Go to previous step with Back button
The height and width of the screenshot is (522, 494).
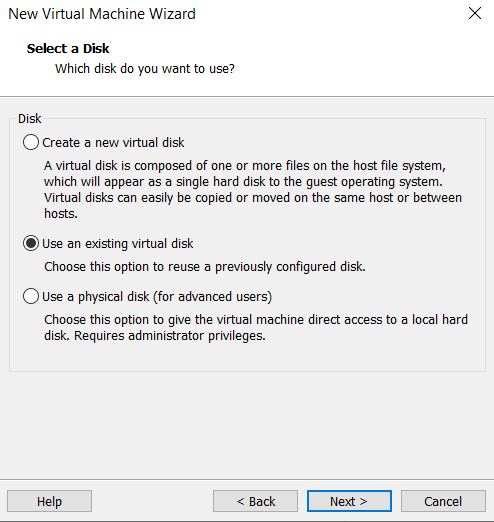point(255,501)
